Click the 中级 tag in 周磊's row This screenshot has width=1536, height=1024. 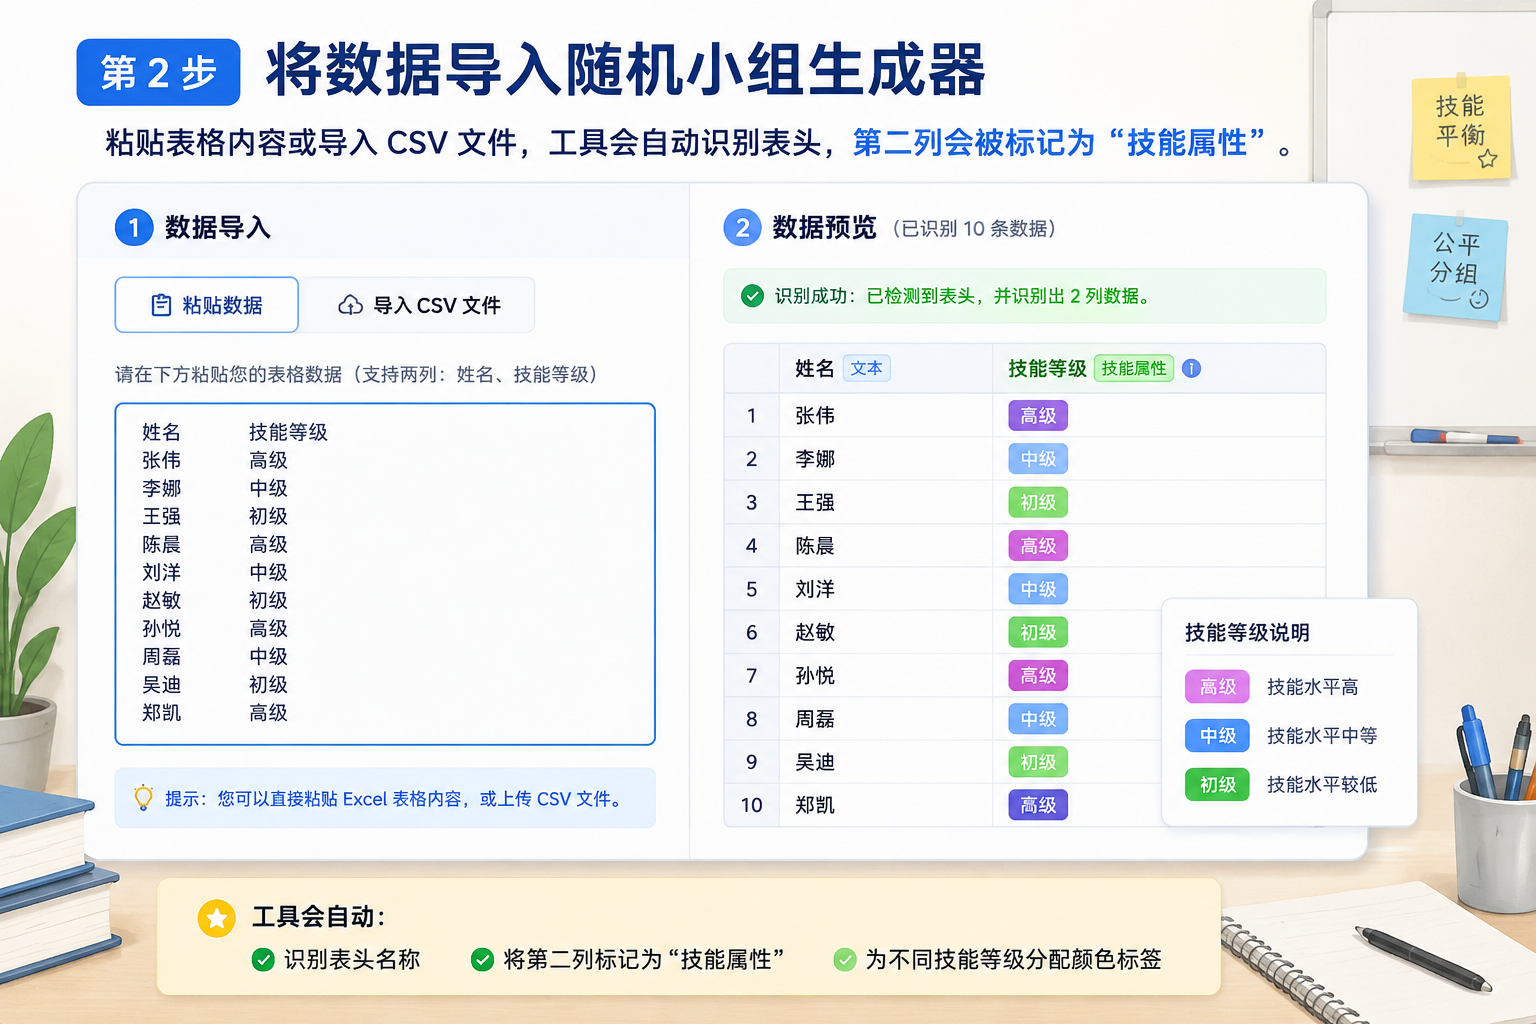click(1038, 719)
